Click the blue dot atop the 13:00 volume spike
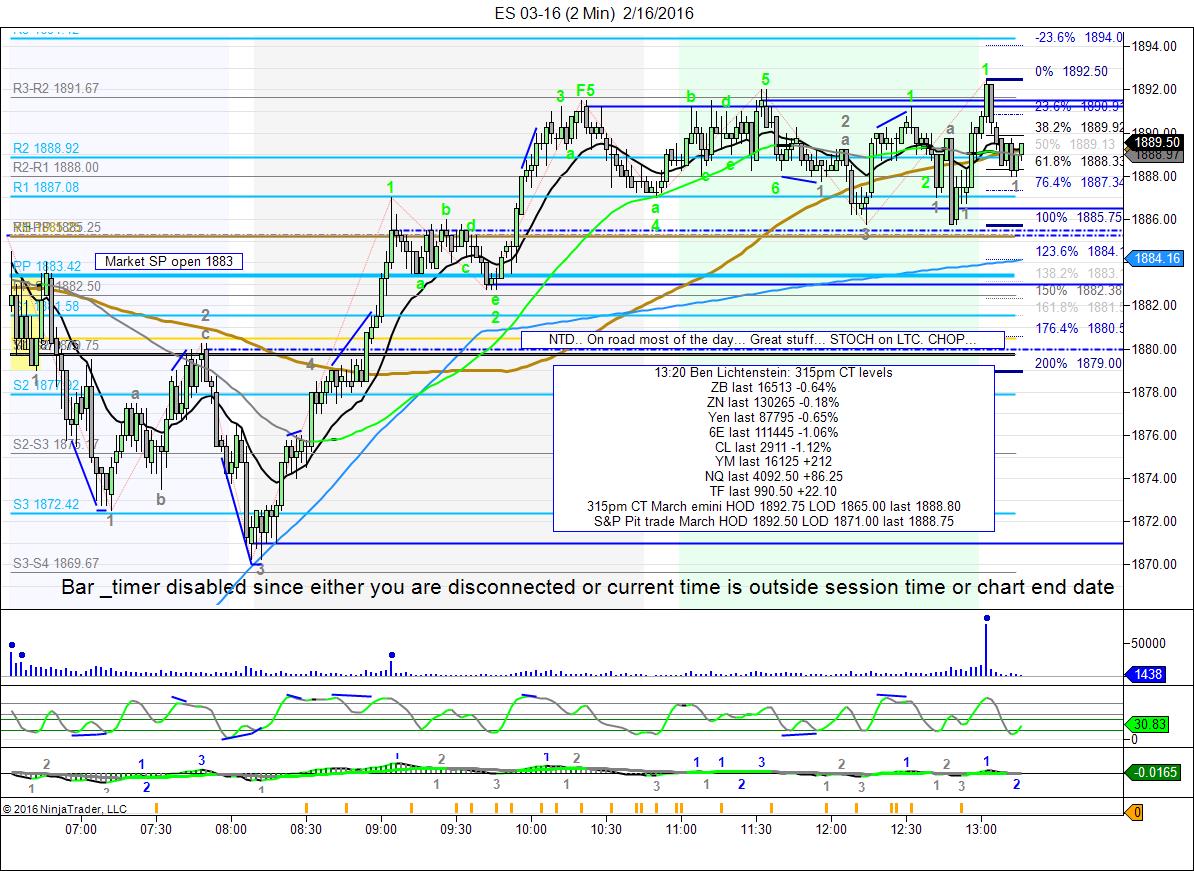Viewport: 1194px width, 871px height. point(987,617)
